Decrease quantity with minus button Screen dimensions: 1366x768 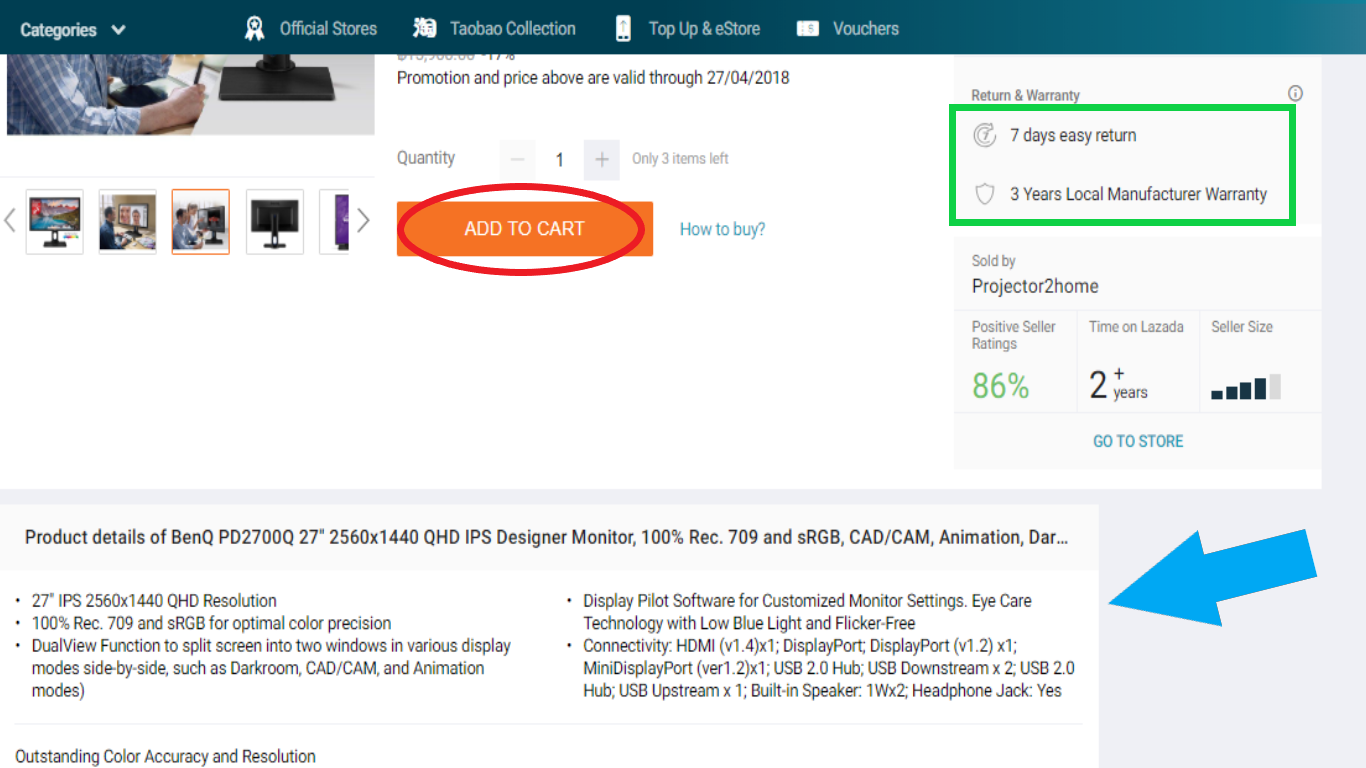pyautogui.click(x=517, y=159)
